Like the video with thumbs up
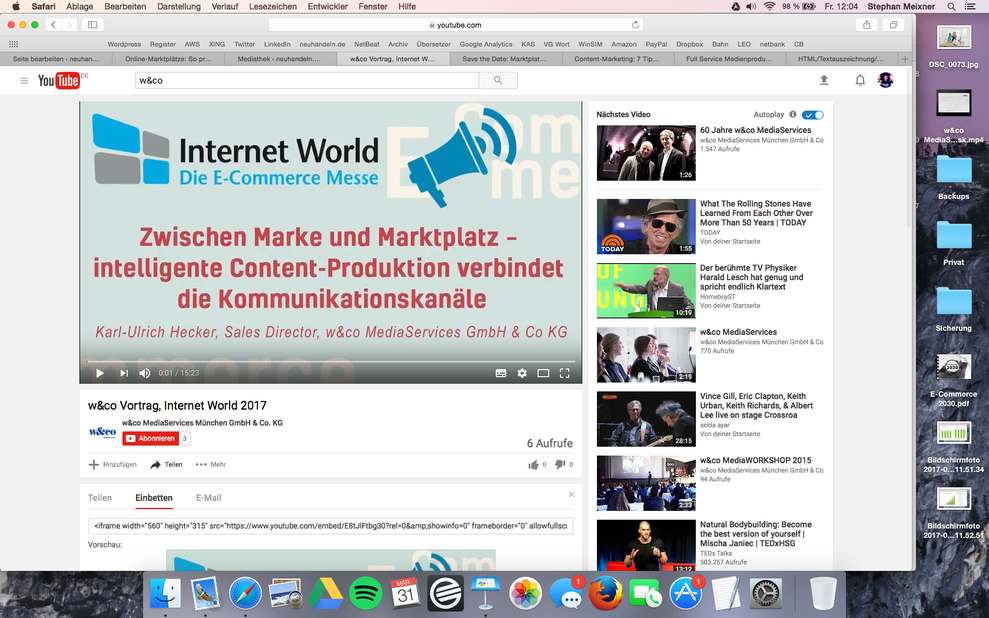The height and width of the screenshot is (618, 989). pos(534,465)
